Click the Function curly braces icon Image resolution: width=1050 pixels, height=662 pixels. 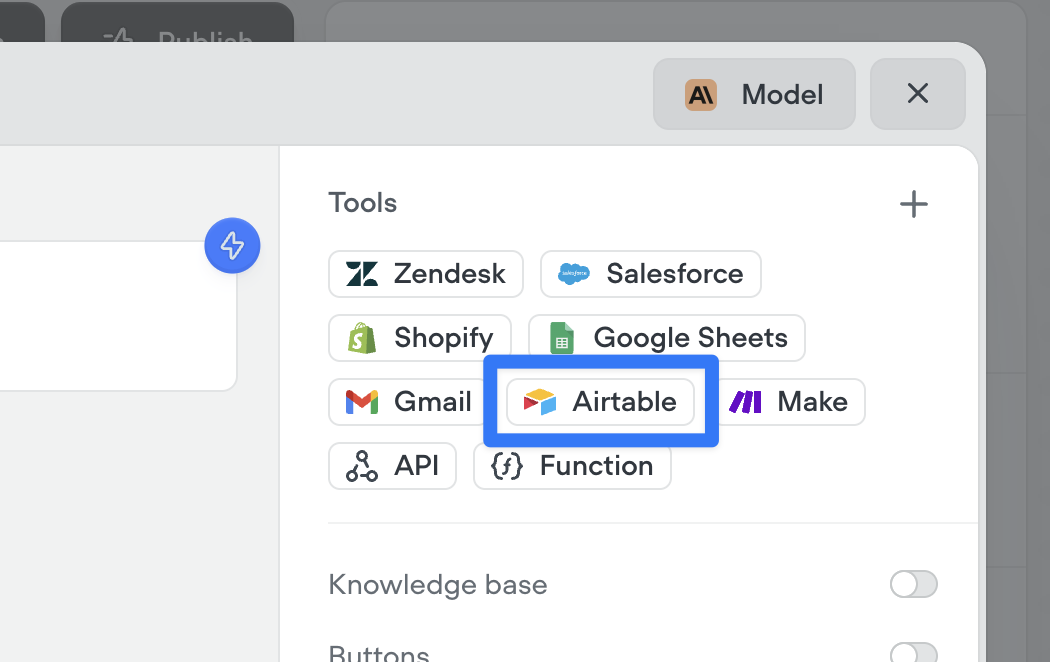[507, 466]
